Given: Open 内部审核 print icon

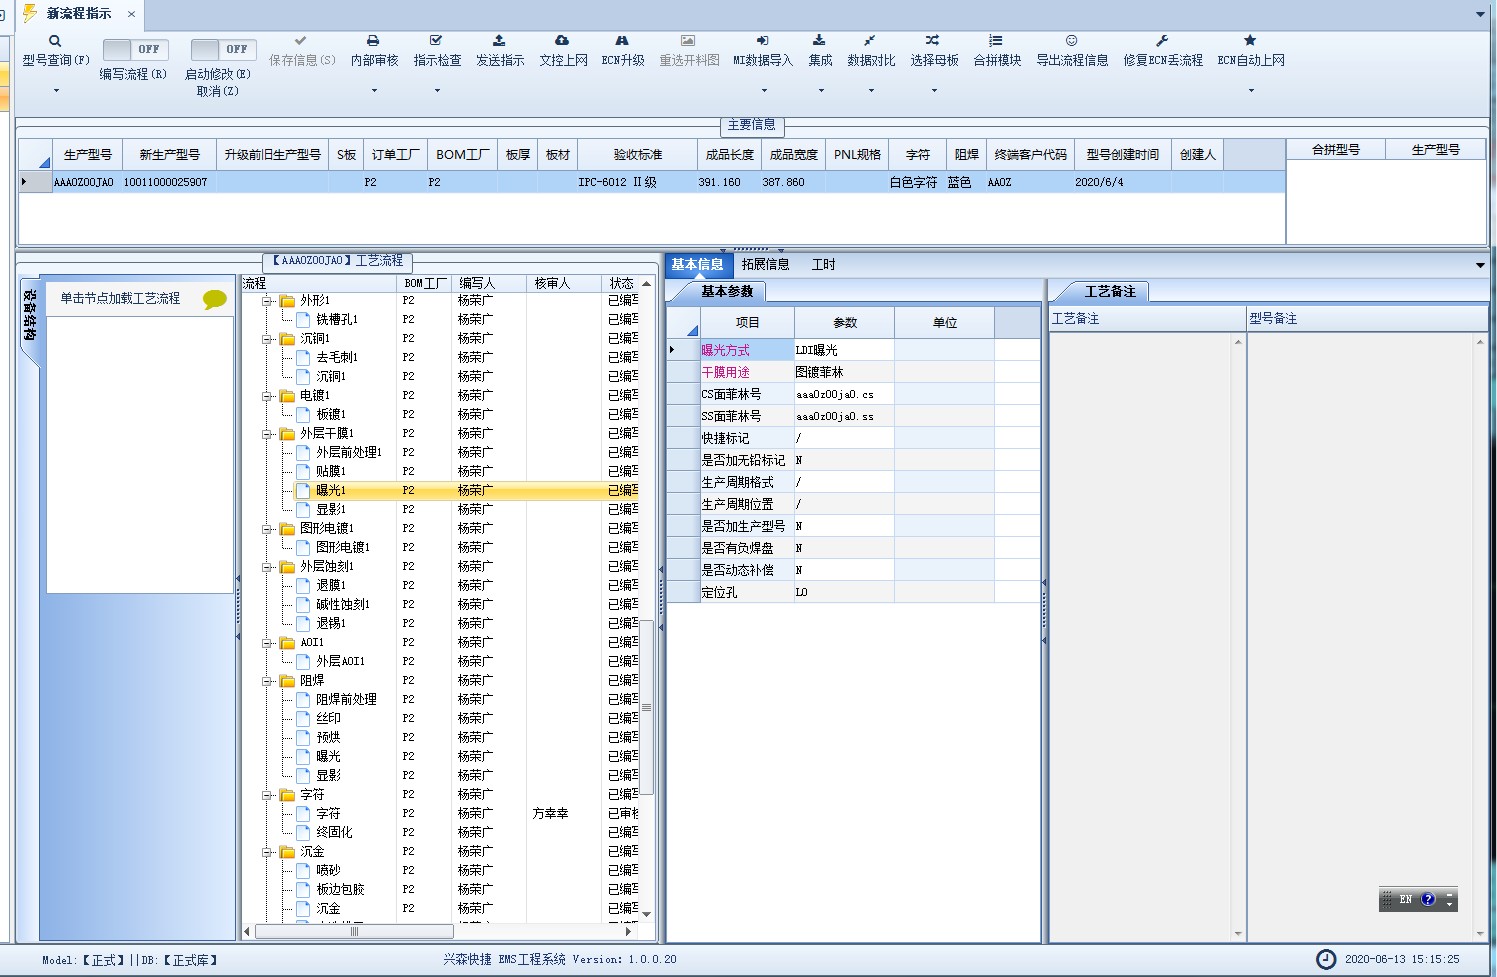Looking at the screenshot, I should [373, 41].
